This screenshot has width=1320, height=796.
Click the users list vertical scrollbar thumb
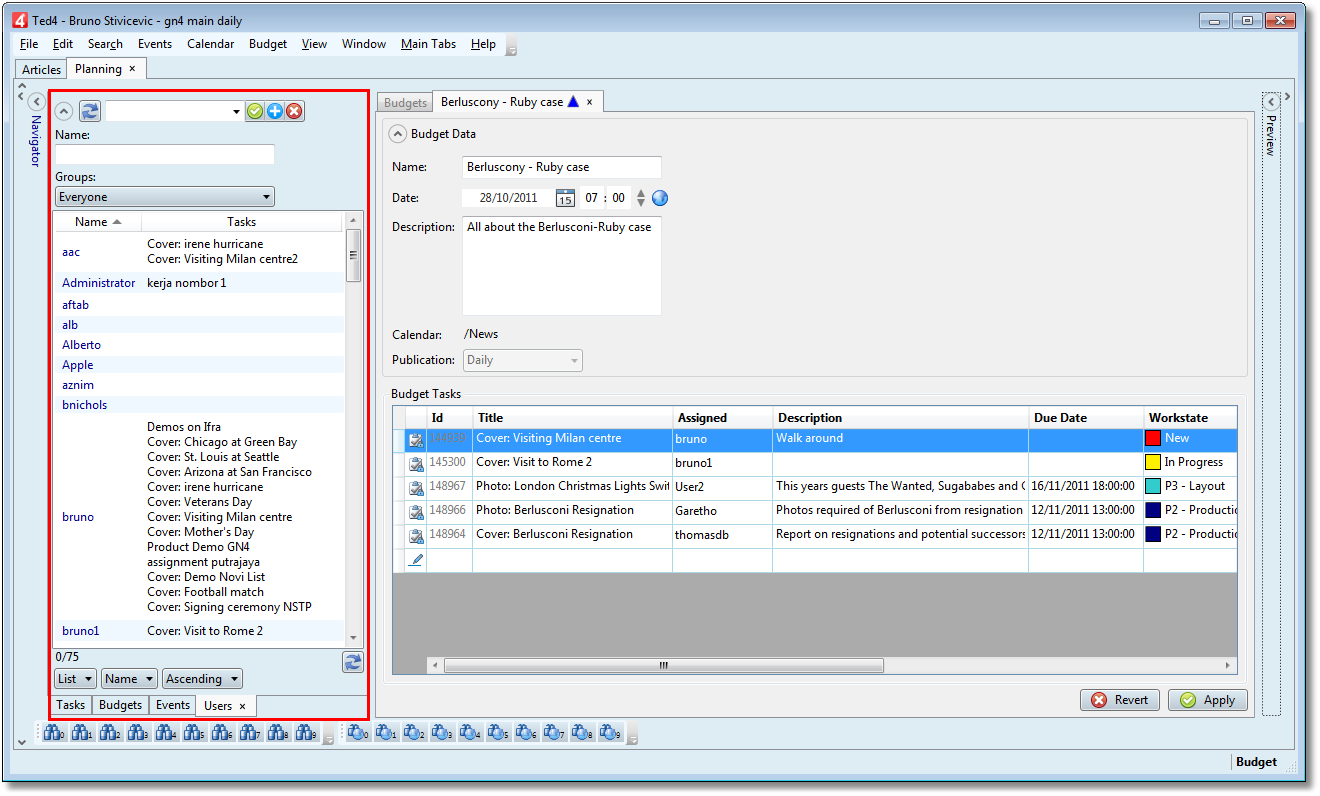(353, 255)
